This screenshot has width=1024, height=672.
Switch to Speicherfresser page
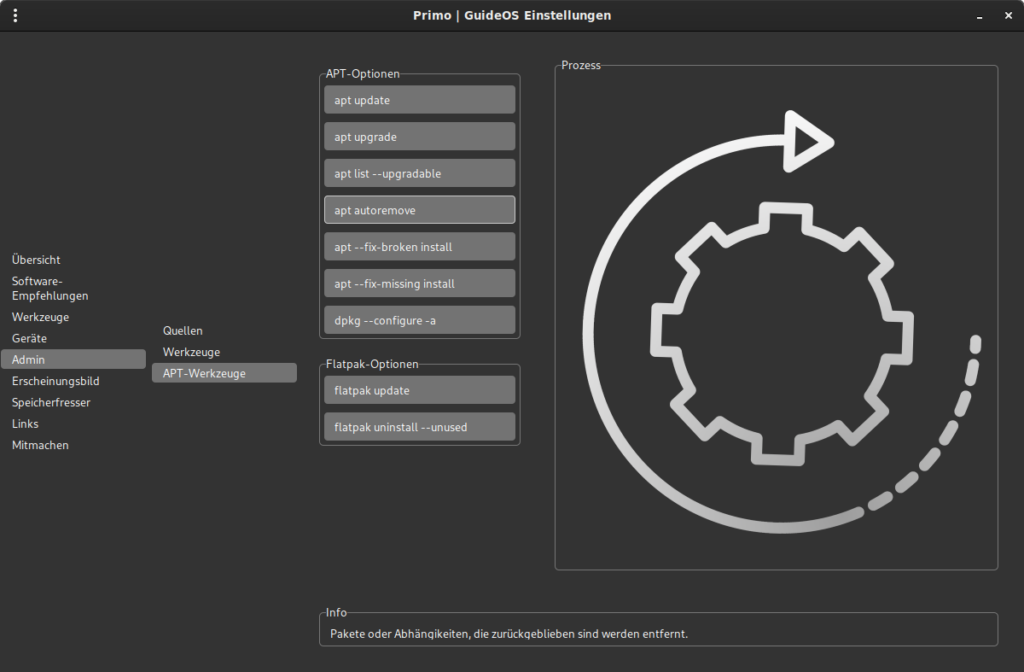tap(51, 402)
